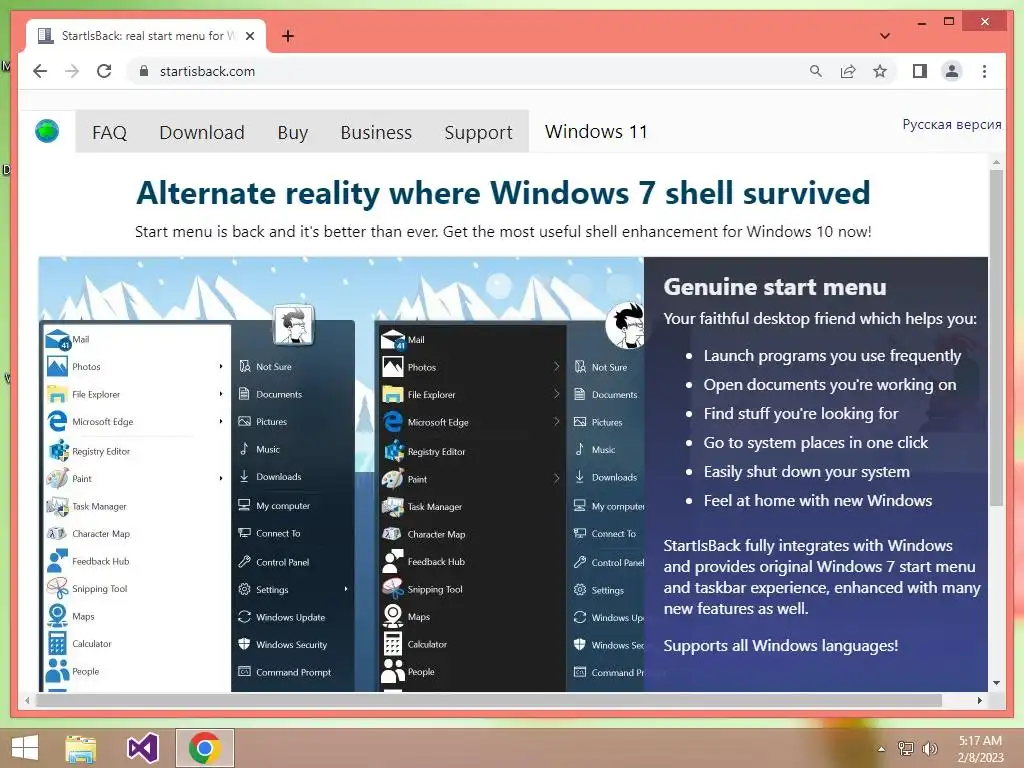Click Calculator icon in light menu

(57, 643)
